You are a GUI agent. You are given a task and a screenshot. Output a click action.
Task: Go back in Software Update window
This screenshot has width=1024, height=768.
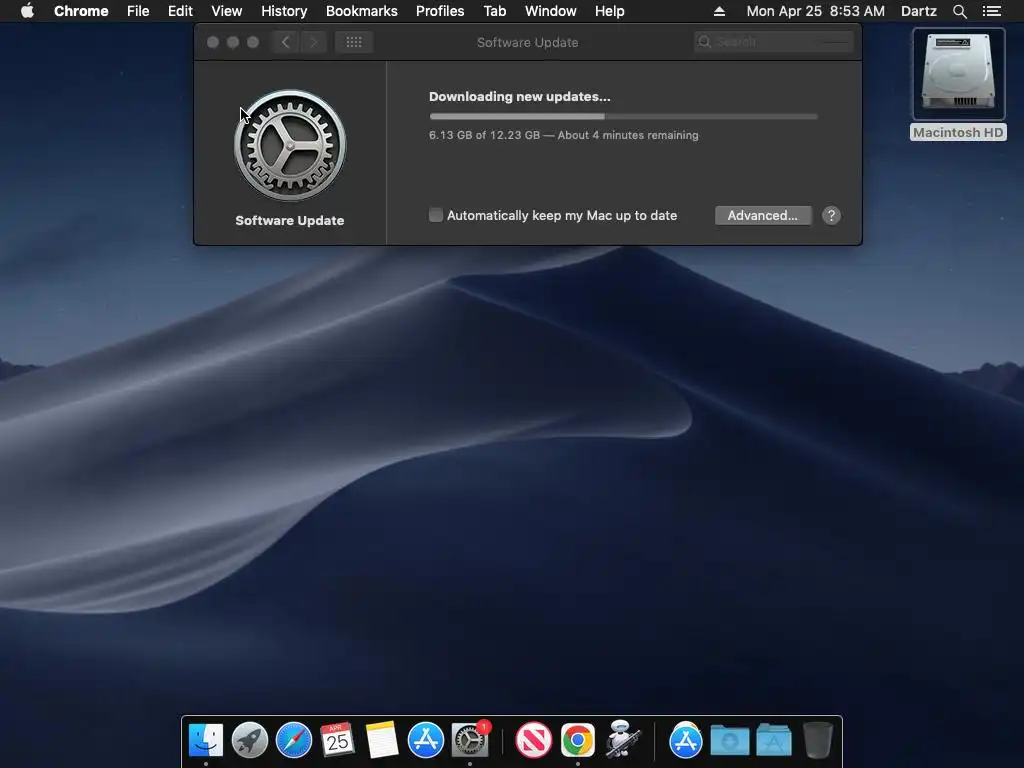[x=285, y=42]
